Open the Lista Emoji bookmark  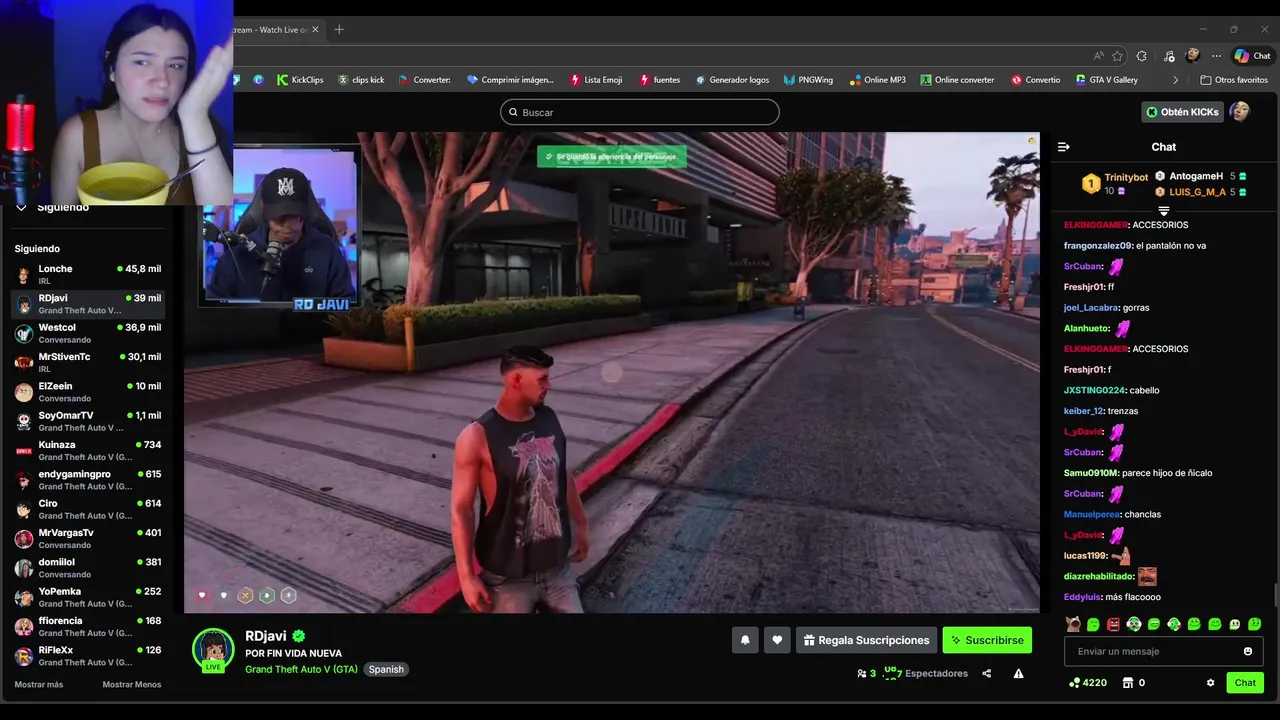click(x=596, y=80)
